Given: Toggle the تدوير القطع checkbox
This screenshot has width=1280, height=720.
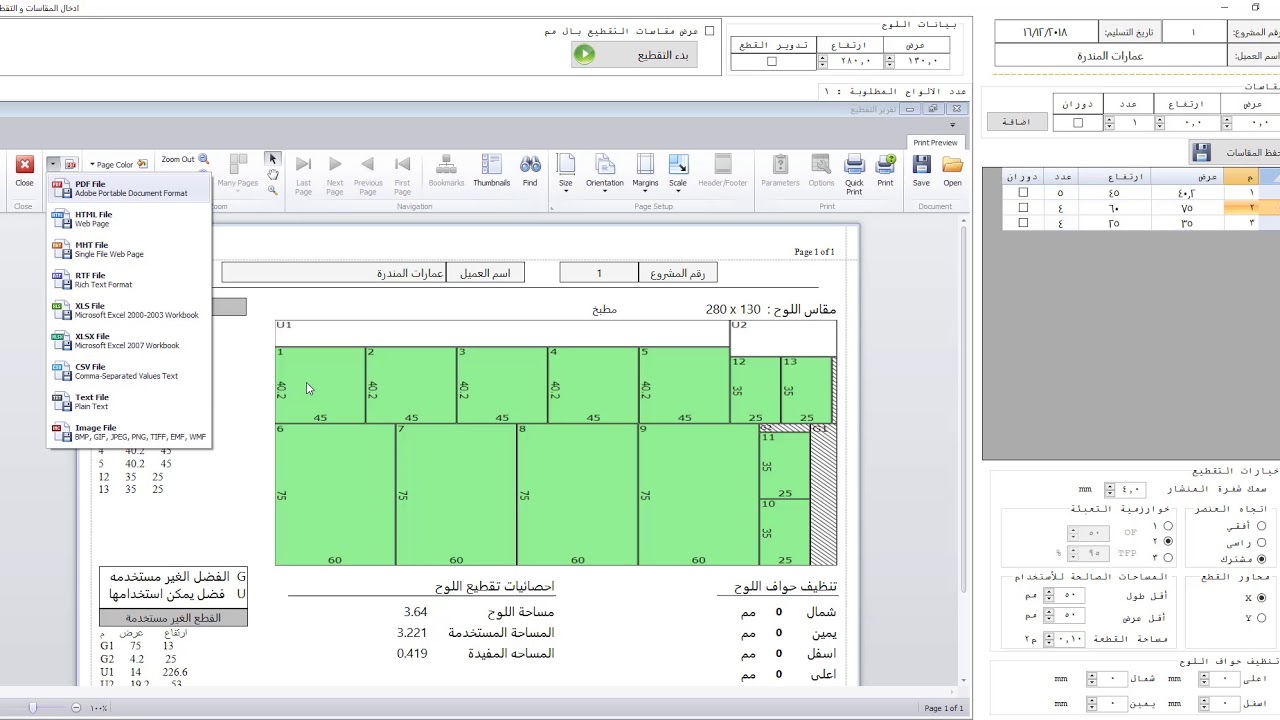Looking at the screenshot, I should [x=771, y=62].
